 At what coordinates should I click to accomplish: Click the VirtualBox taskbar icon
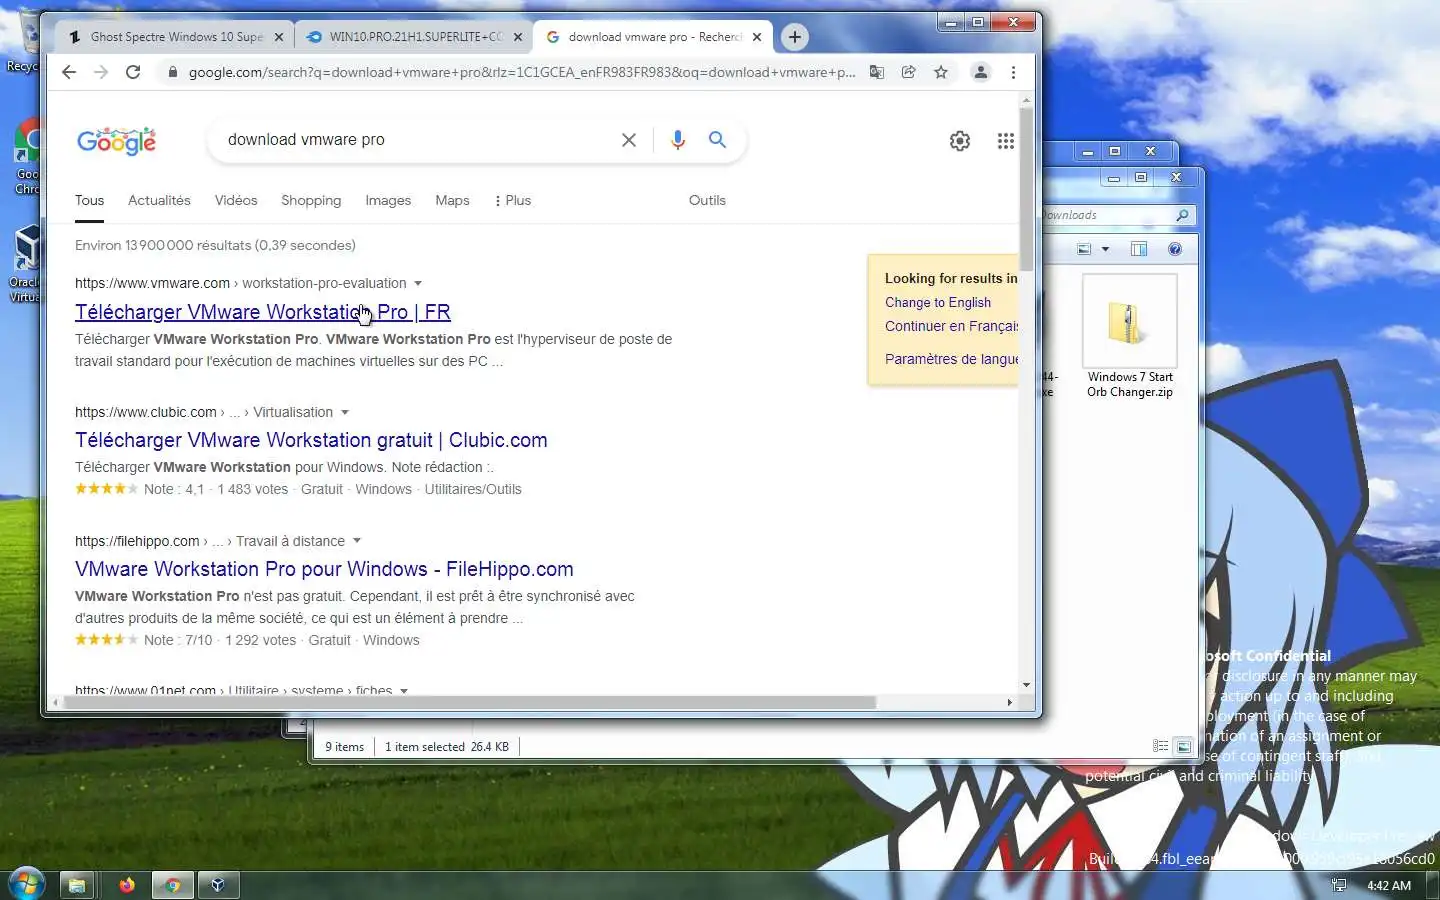[x=218, y=885]
